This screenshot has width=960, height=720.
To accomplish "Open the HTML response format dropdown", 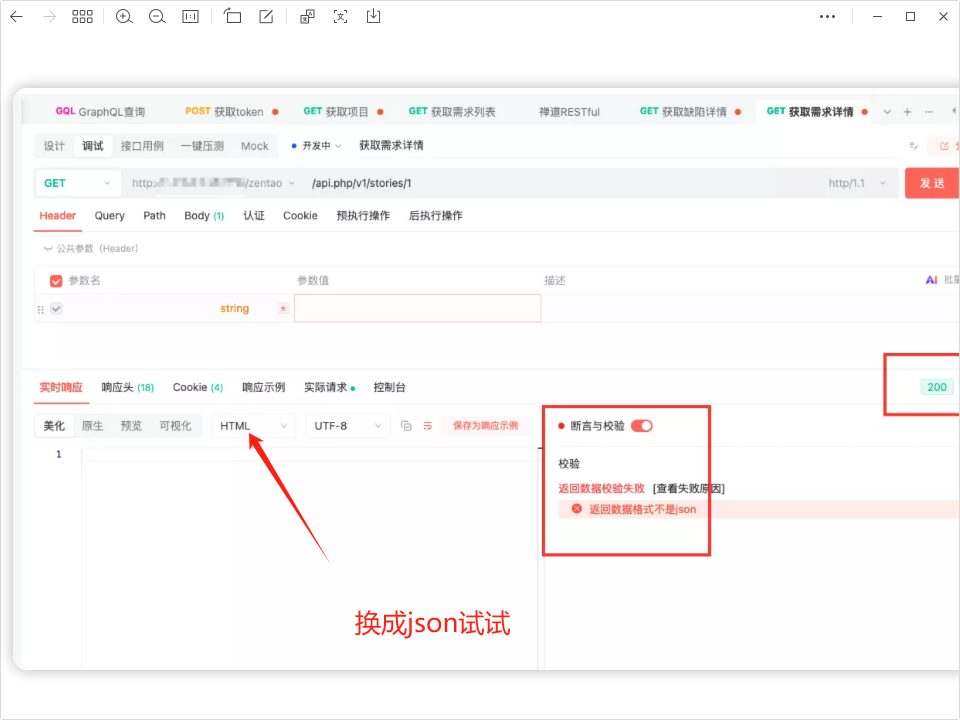I will 254,426.
